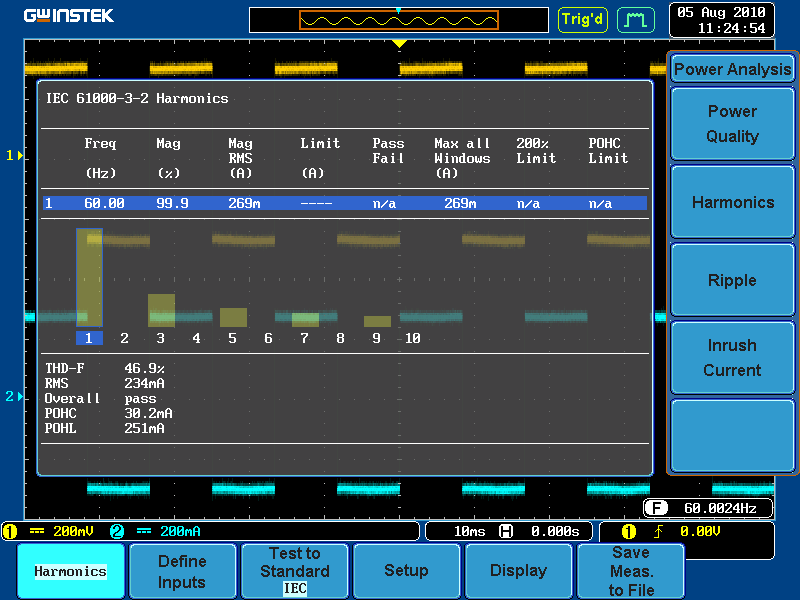Viewport: 800px width, 600px height.
Task: Click the POHL 251mA value
Action: pos(144,428)
